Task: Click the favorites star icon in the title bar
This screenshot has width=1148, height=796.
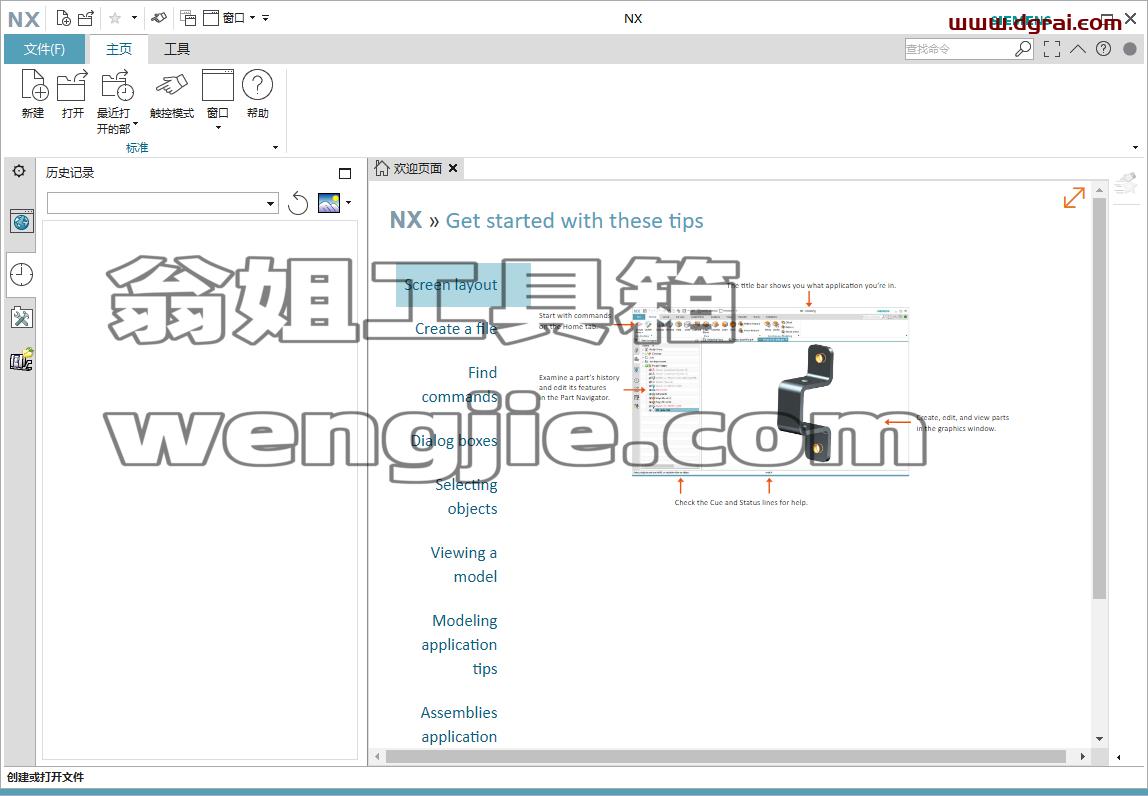Action: point(114,18)
